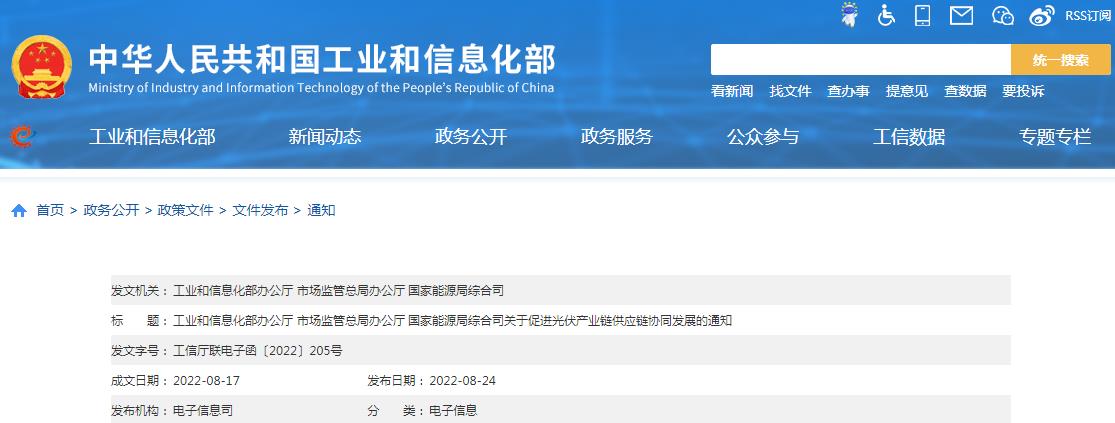The image size is (1115, 423).
Task: Open the 工信数据 nav menu
Action: coord(909,136)
